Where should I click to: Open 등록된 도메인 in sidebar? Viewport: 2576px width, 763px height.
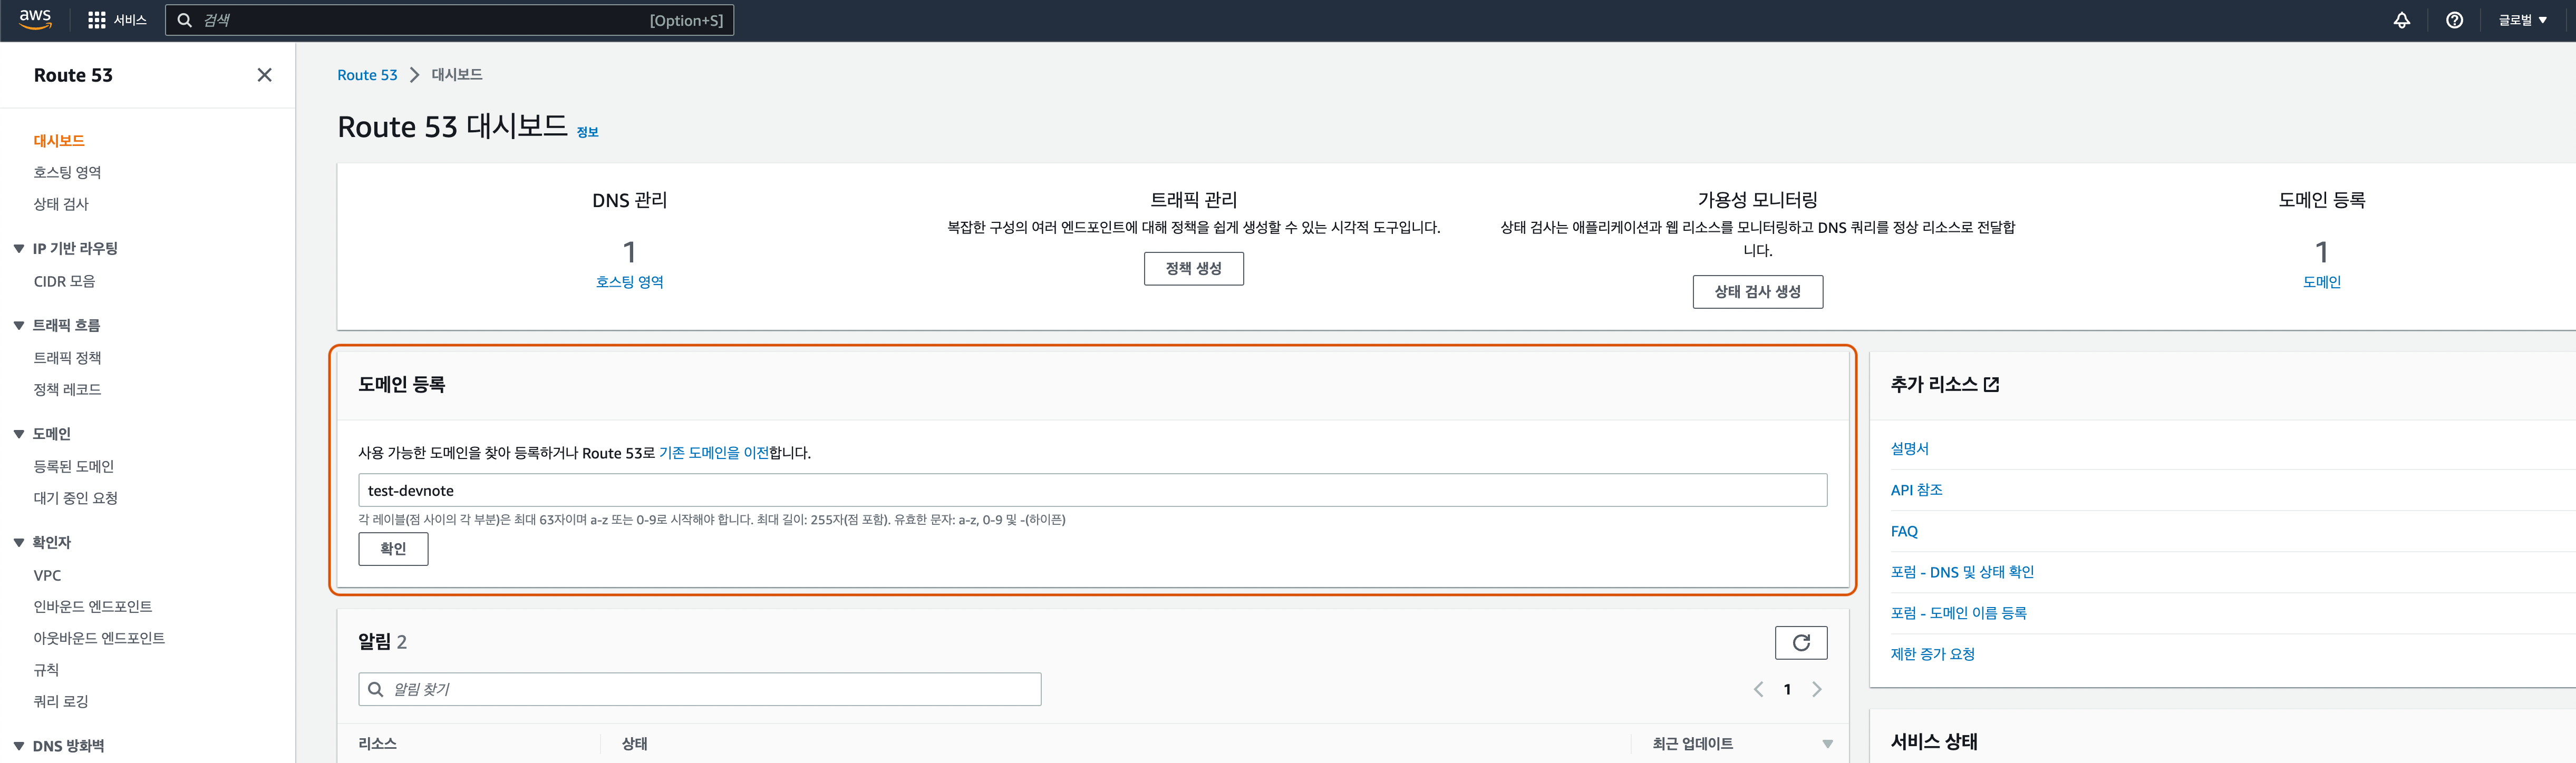click(74, 466)
